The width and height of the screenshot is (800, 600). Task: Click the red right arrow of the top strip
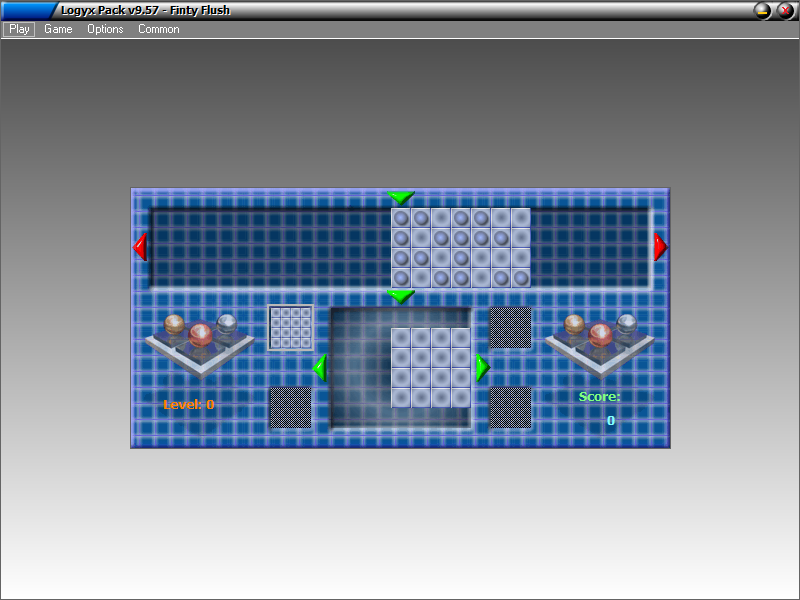click(x=661, y=247)
